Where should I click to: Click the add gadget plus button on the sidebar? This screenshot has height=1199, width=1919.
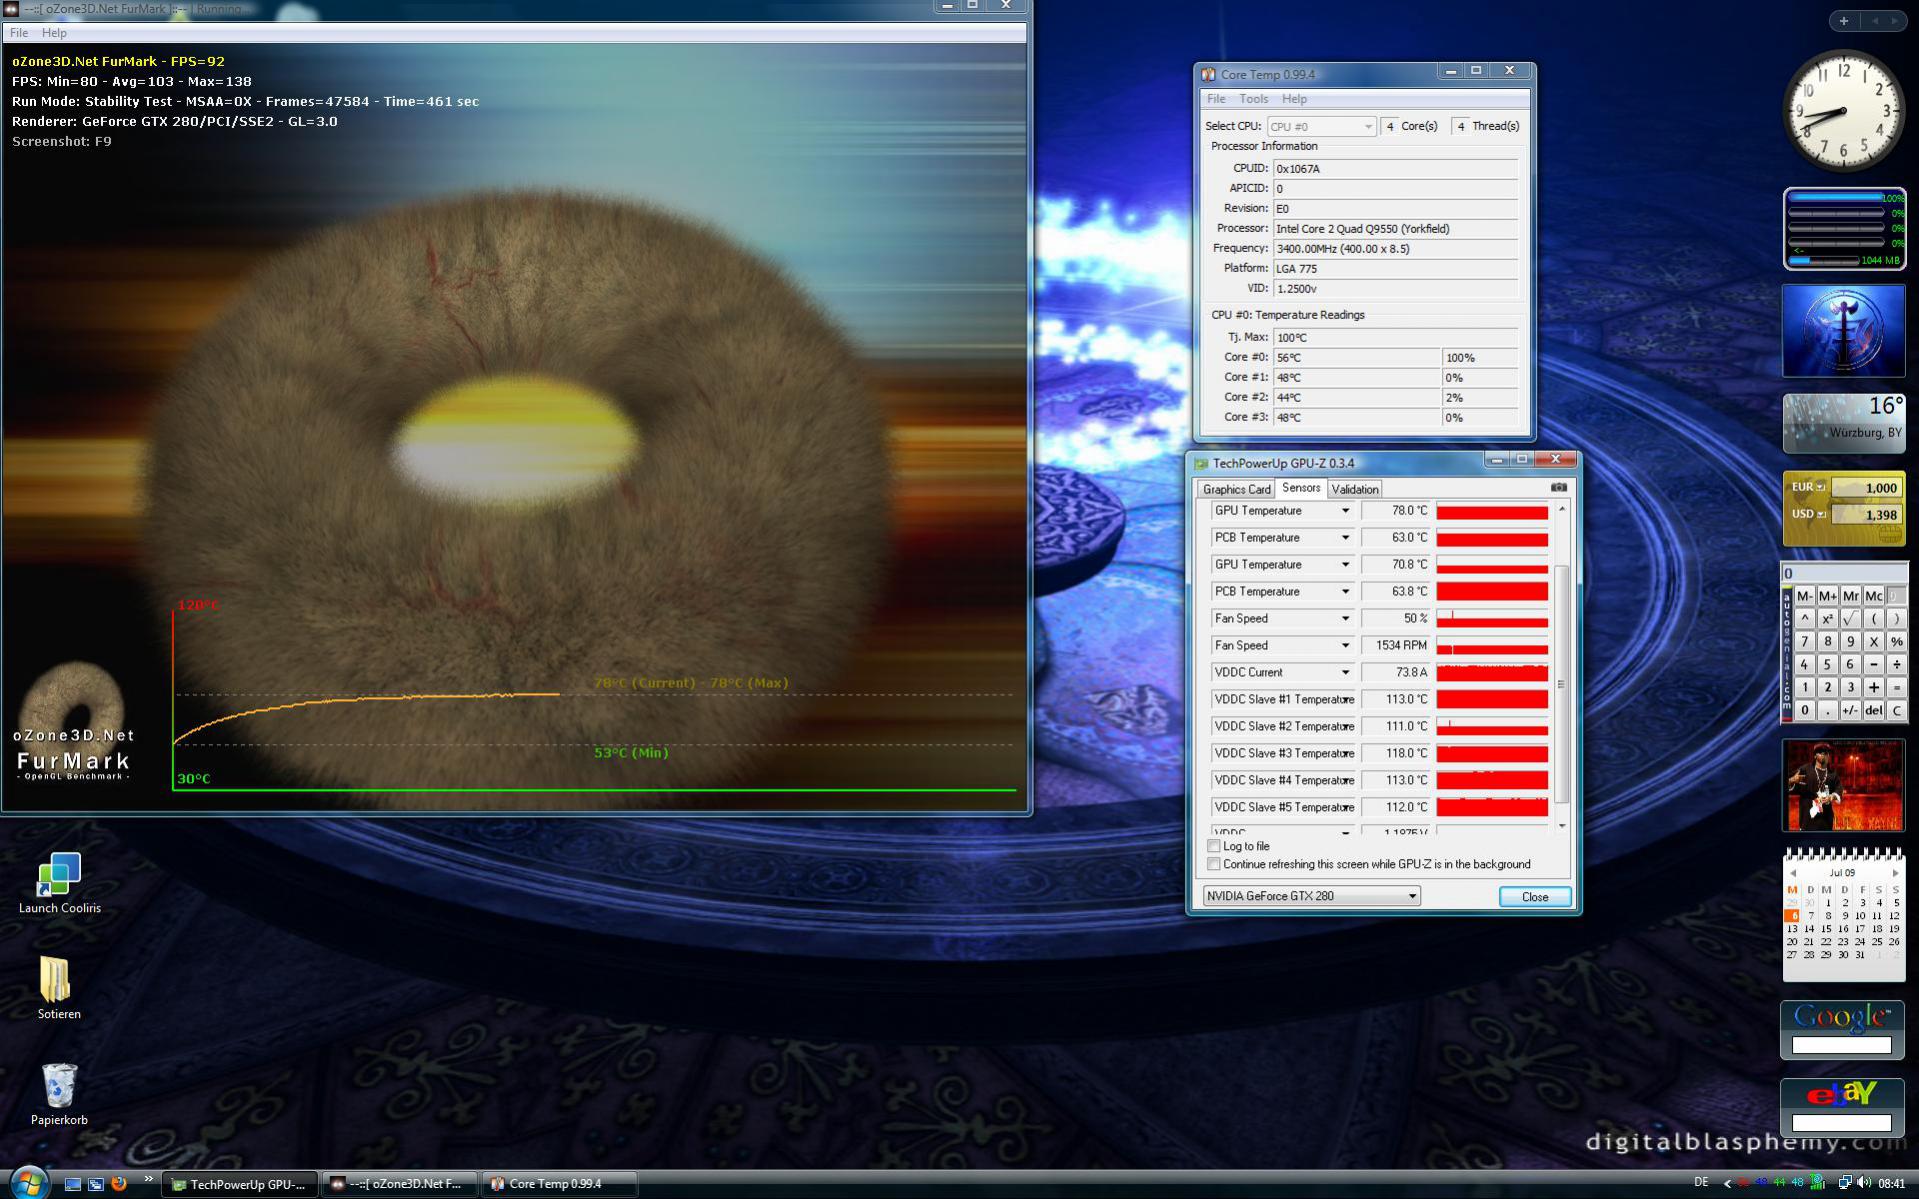1843,20
